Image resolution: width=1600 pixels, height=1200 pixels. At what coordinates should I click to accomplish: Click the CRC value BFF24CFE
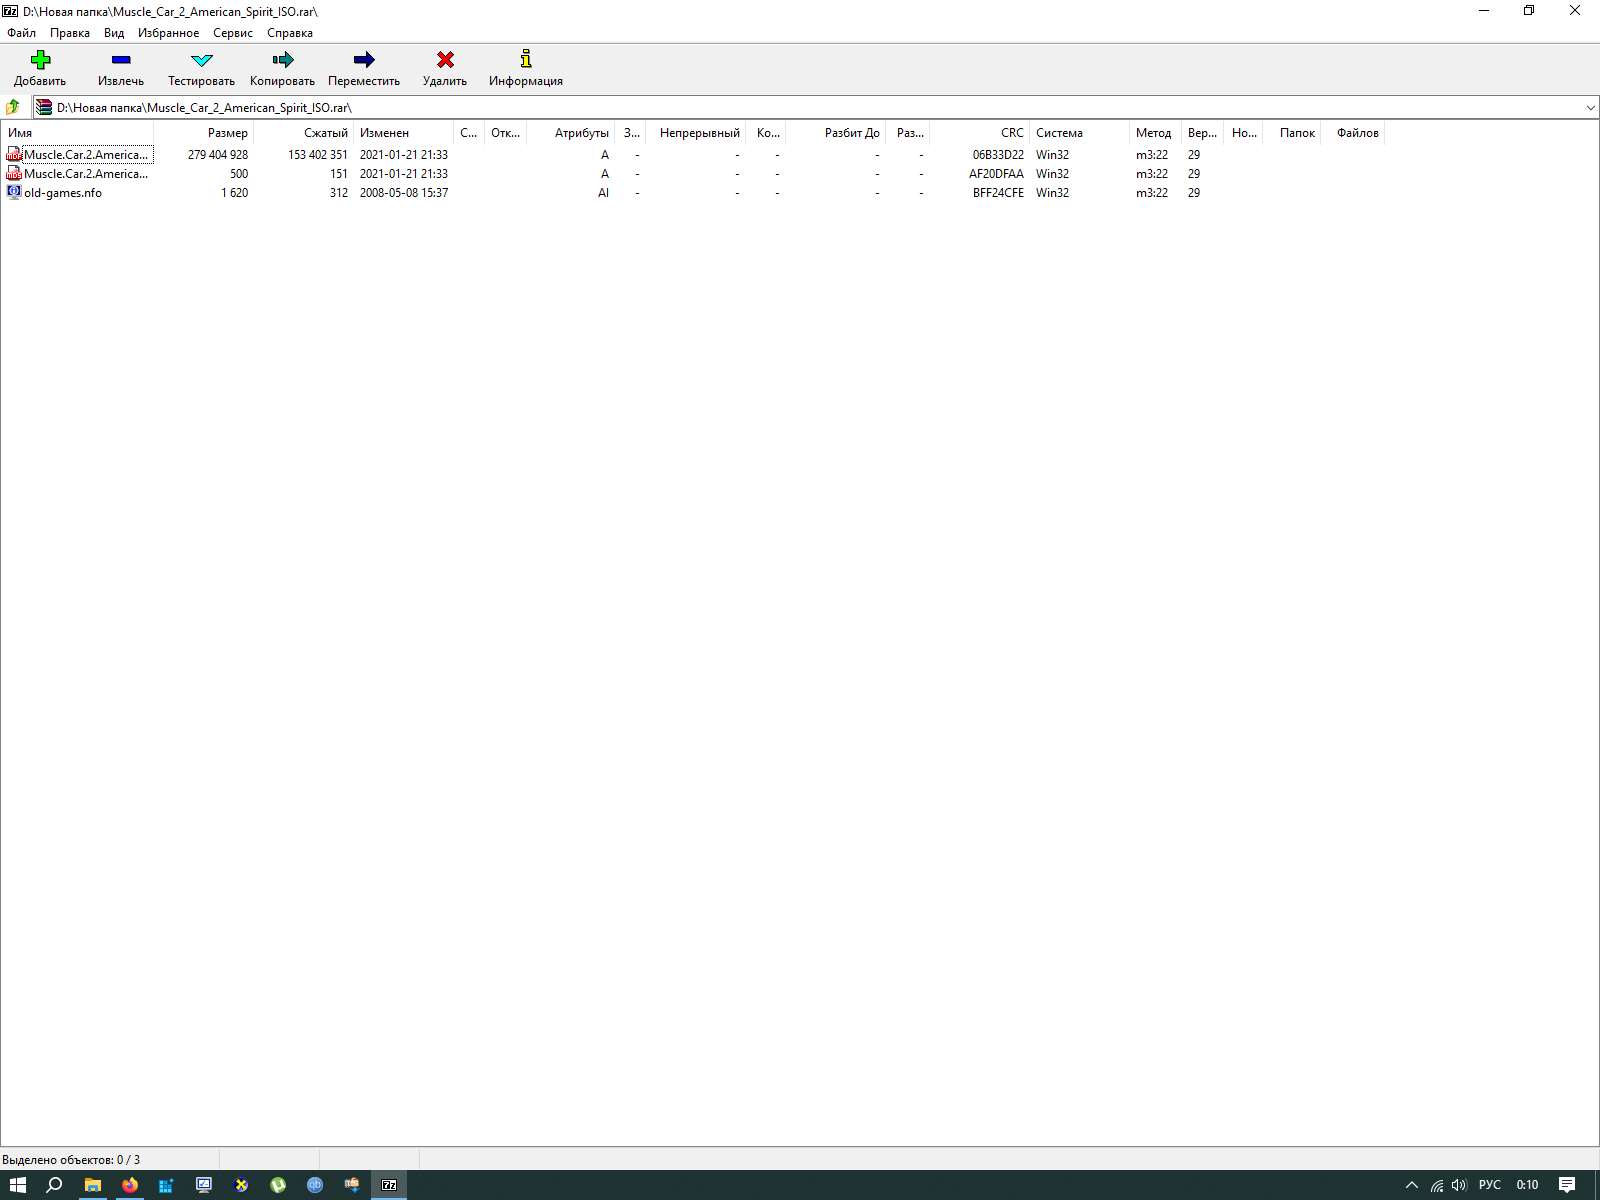click(998, 193)
